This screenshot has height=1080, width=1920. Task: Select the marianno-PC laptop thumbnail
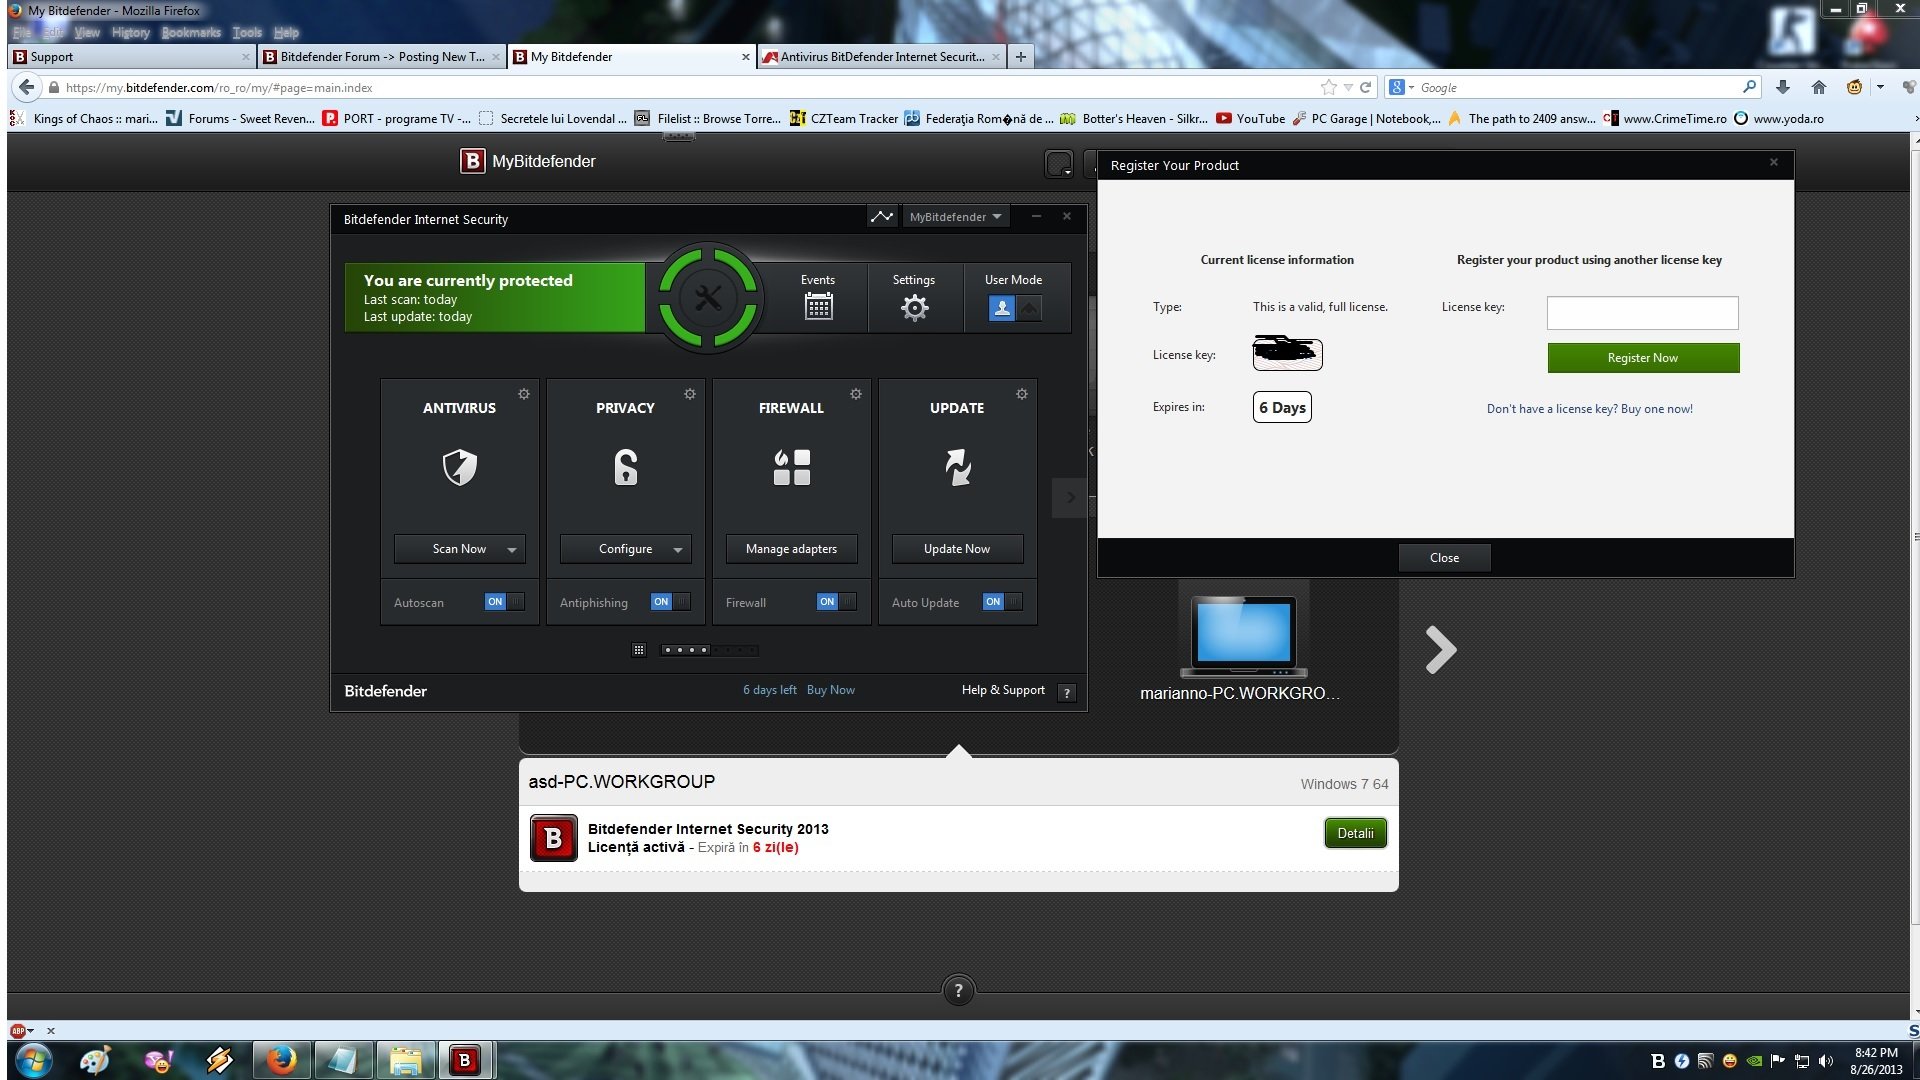(x=1243, y=636)
